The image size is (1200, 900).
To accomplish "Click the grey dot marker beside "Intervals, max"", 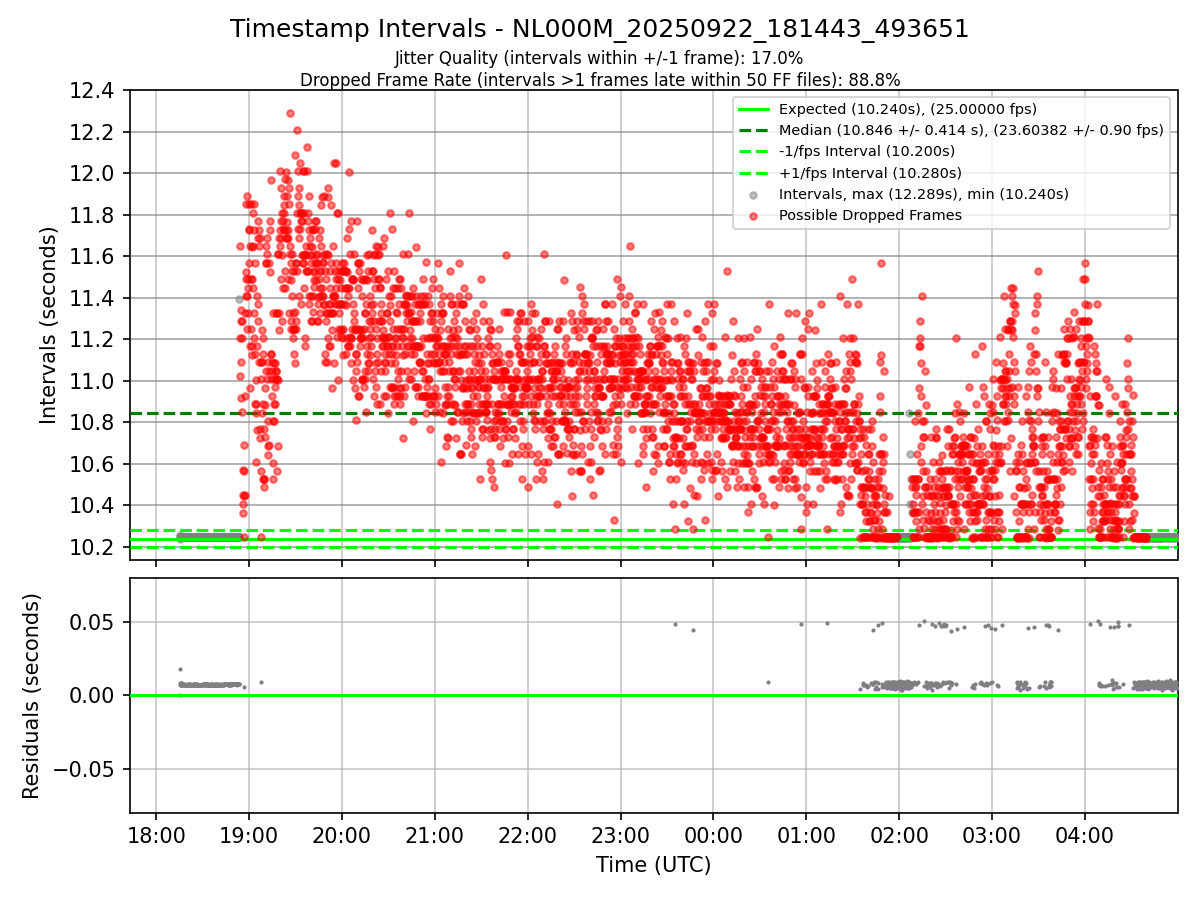I will point(754,195).
